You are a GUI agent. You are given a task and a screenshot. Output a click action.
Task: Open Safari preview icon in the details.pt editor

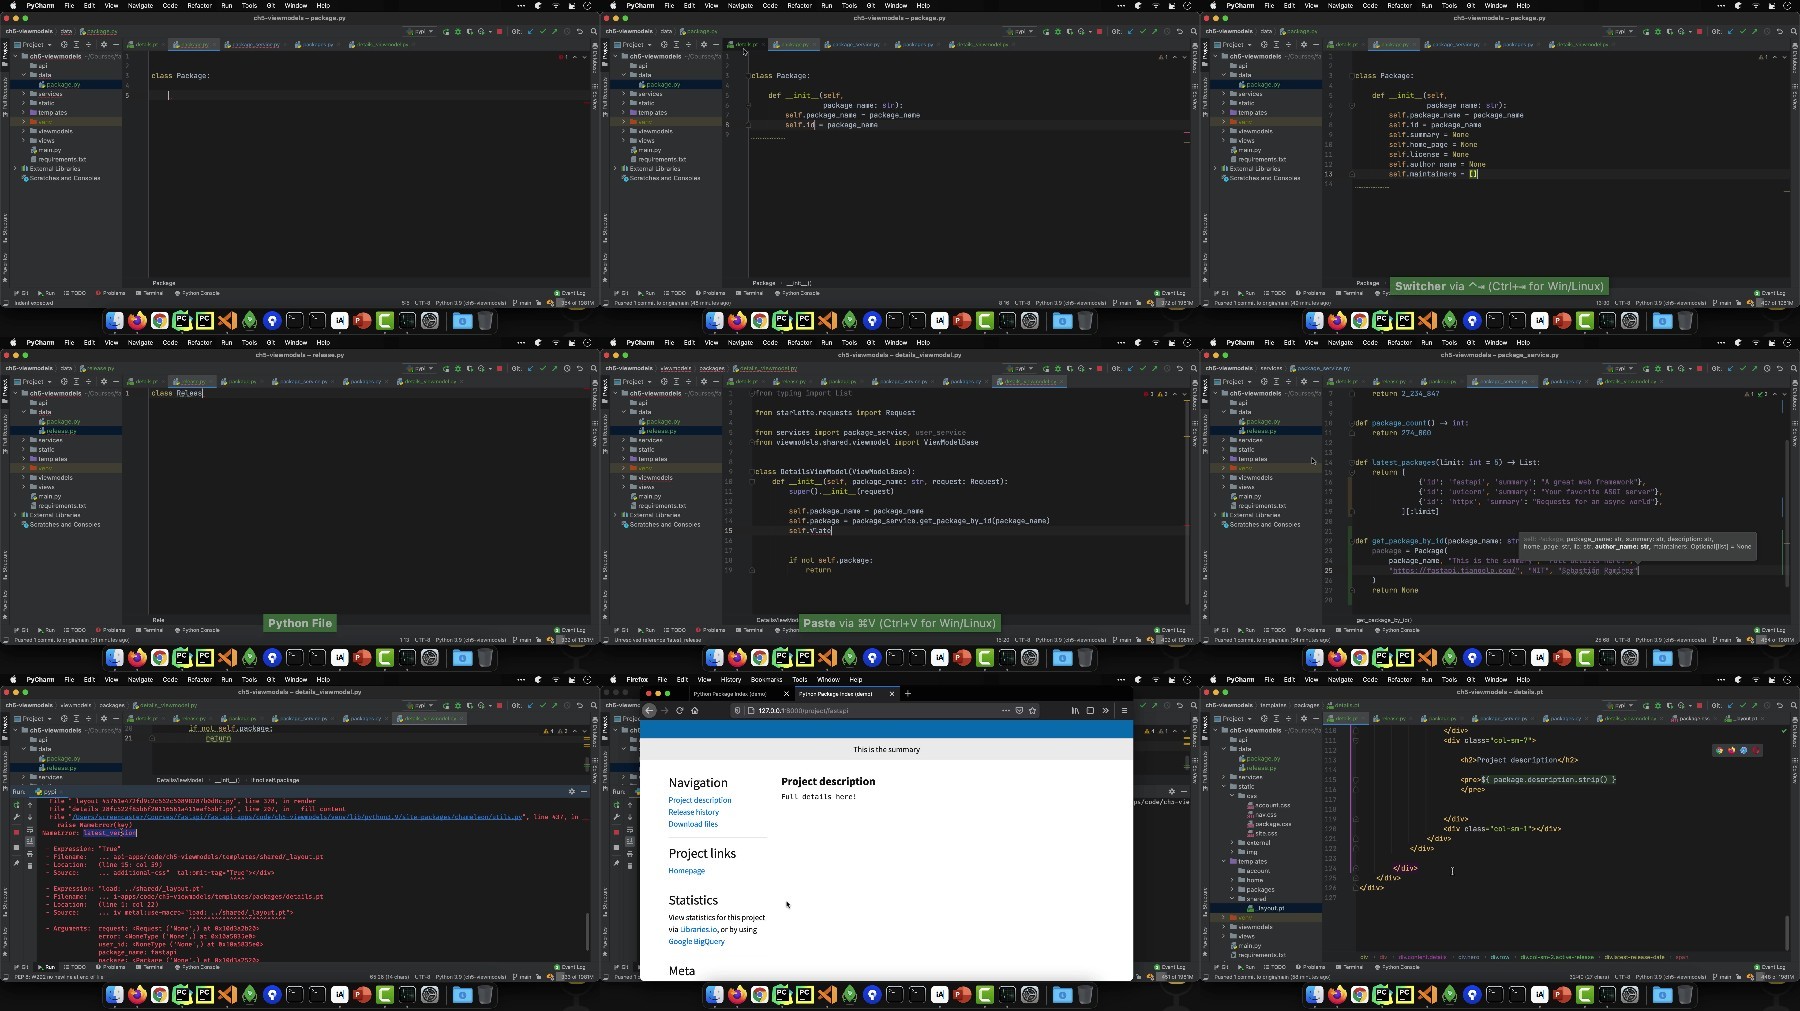1743,749
